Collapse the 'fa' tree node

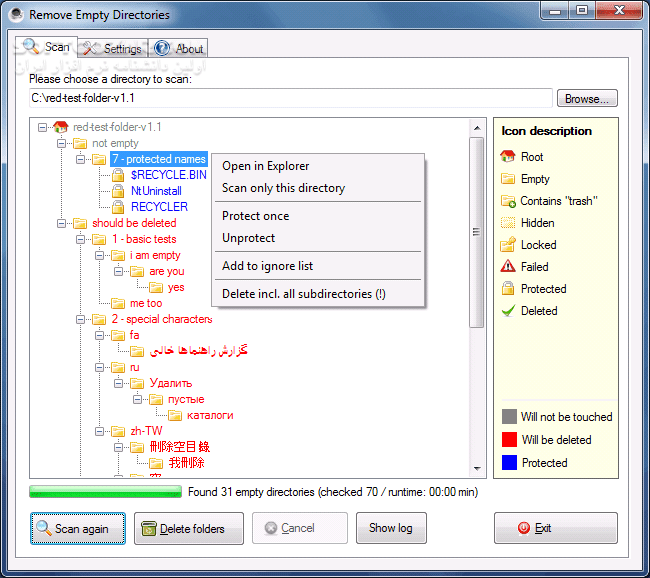point(99,335)
